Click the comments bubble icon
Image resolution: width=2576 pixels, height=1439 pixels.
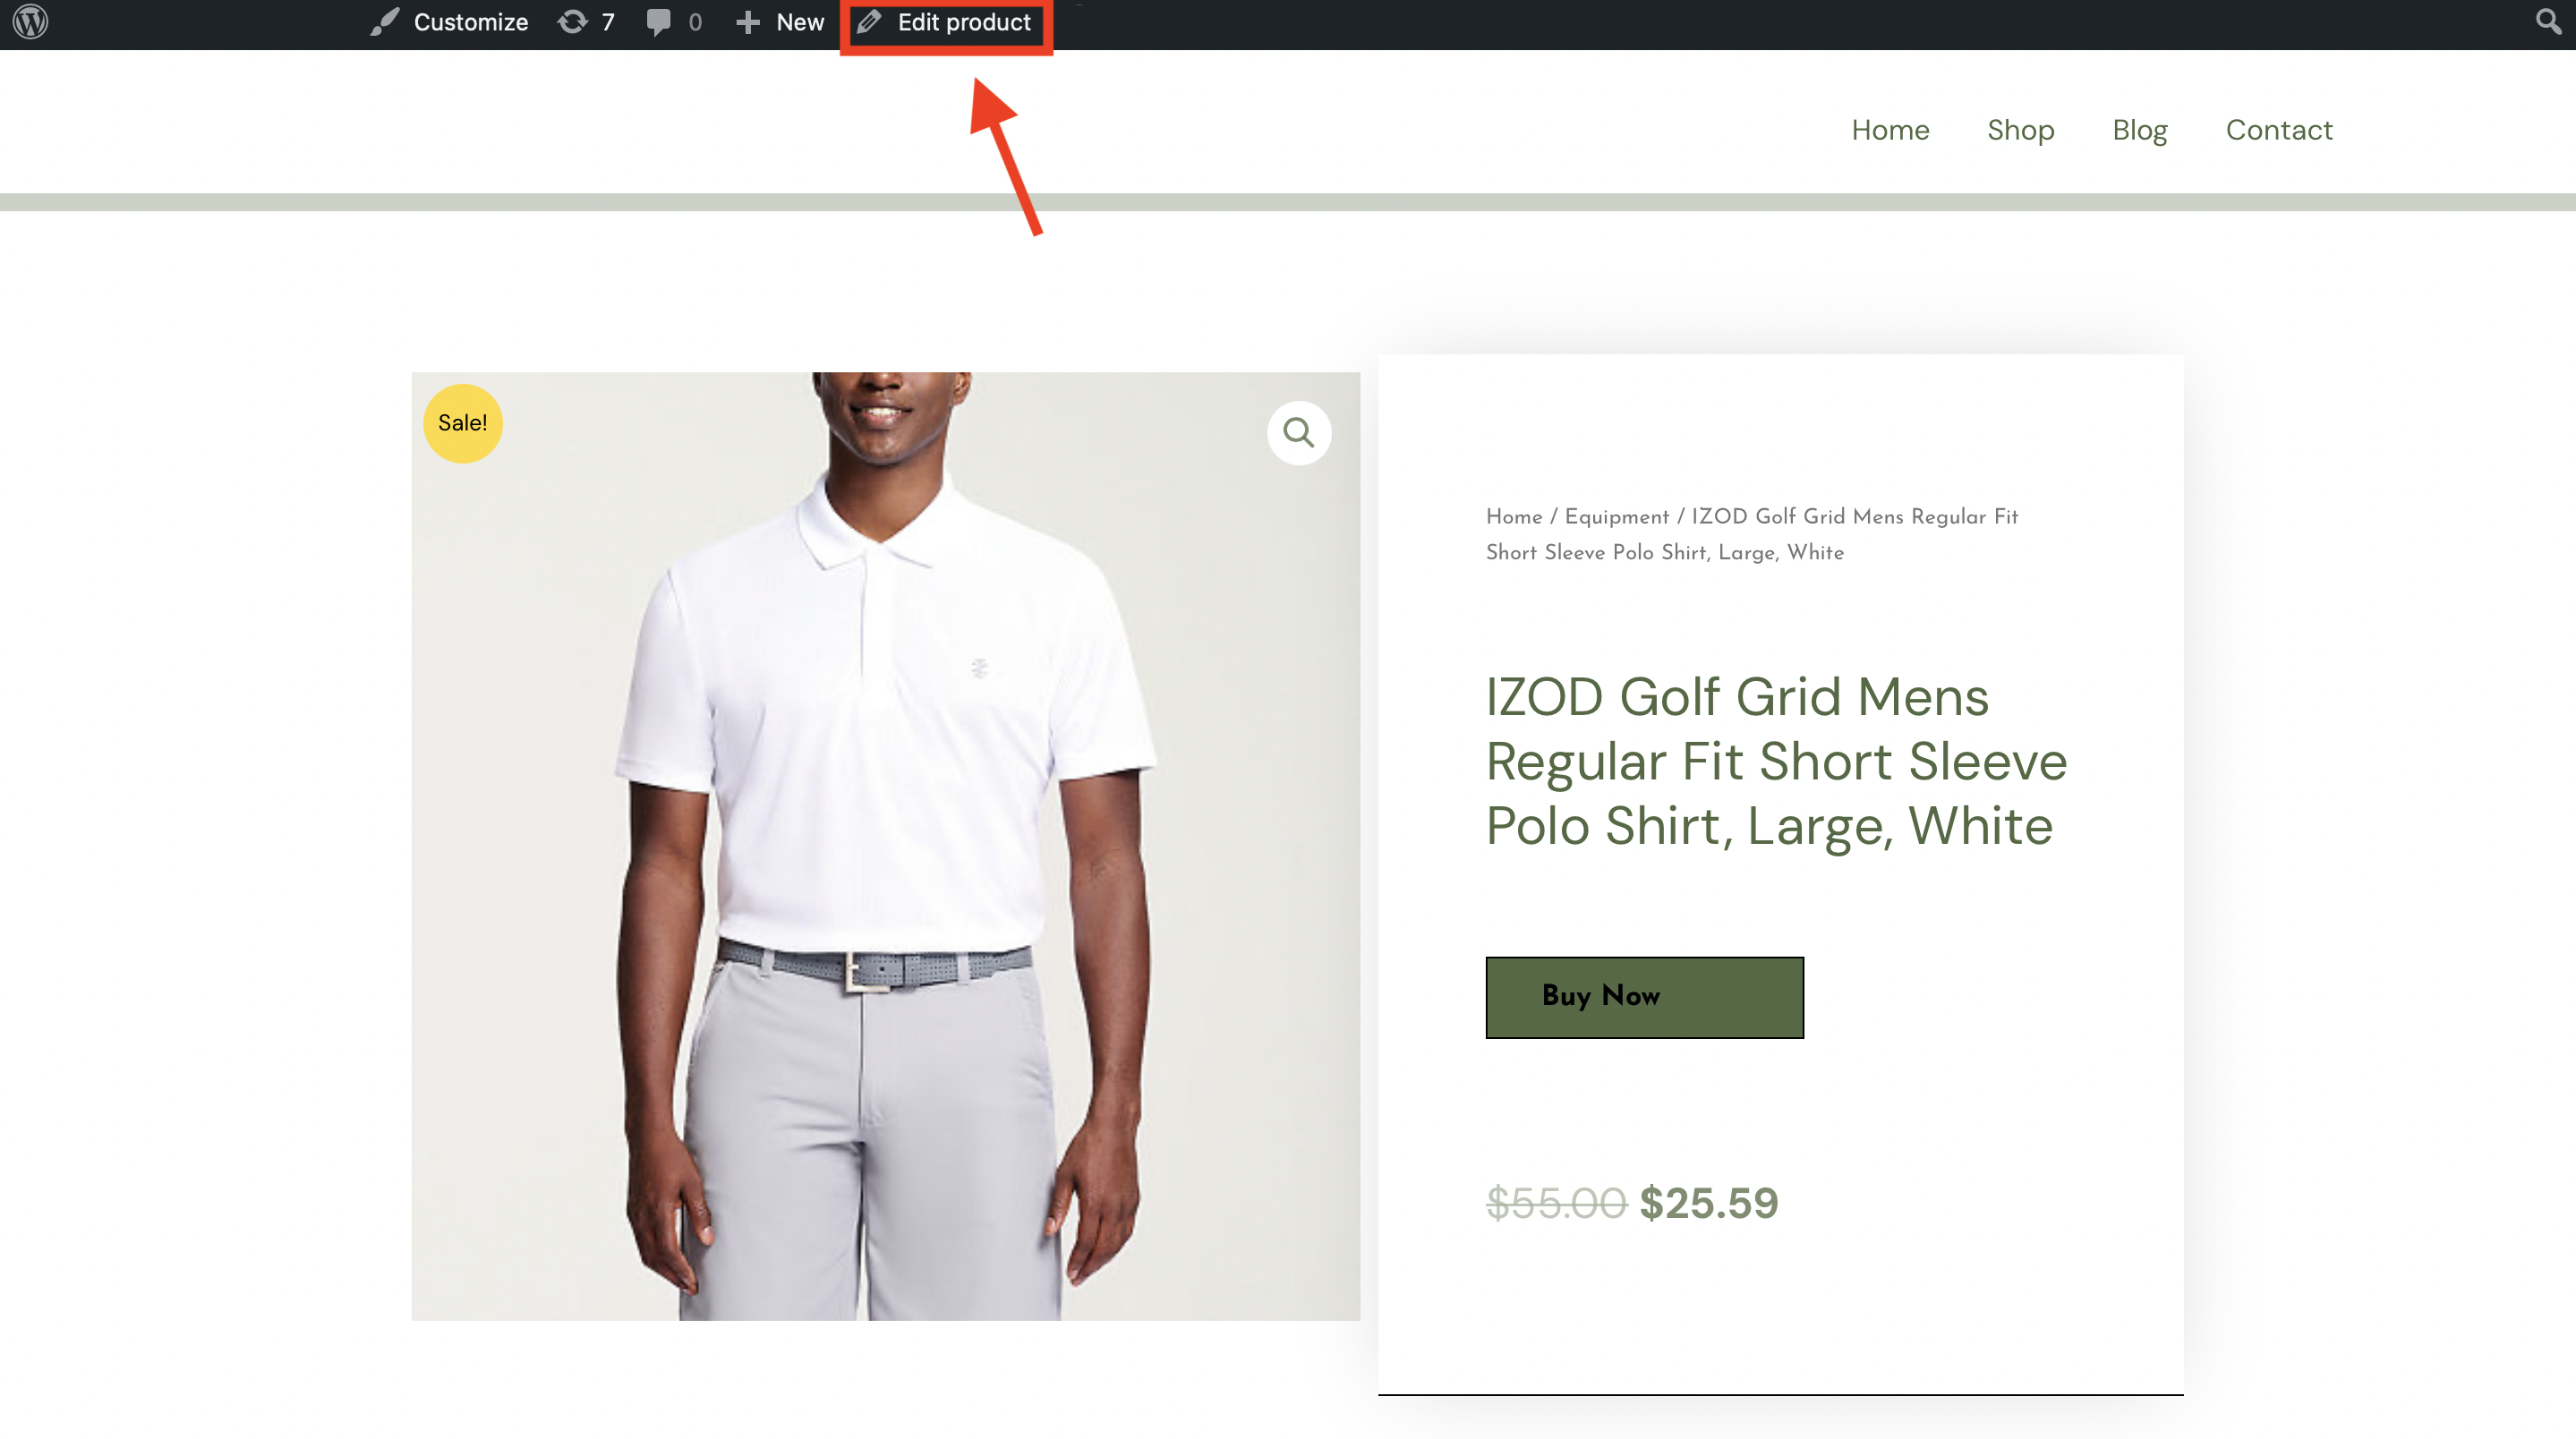[x=658, y=22]
